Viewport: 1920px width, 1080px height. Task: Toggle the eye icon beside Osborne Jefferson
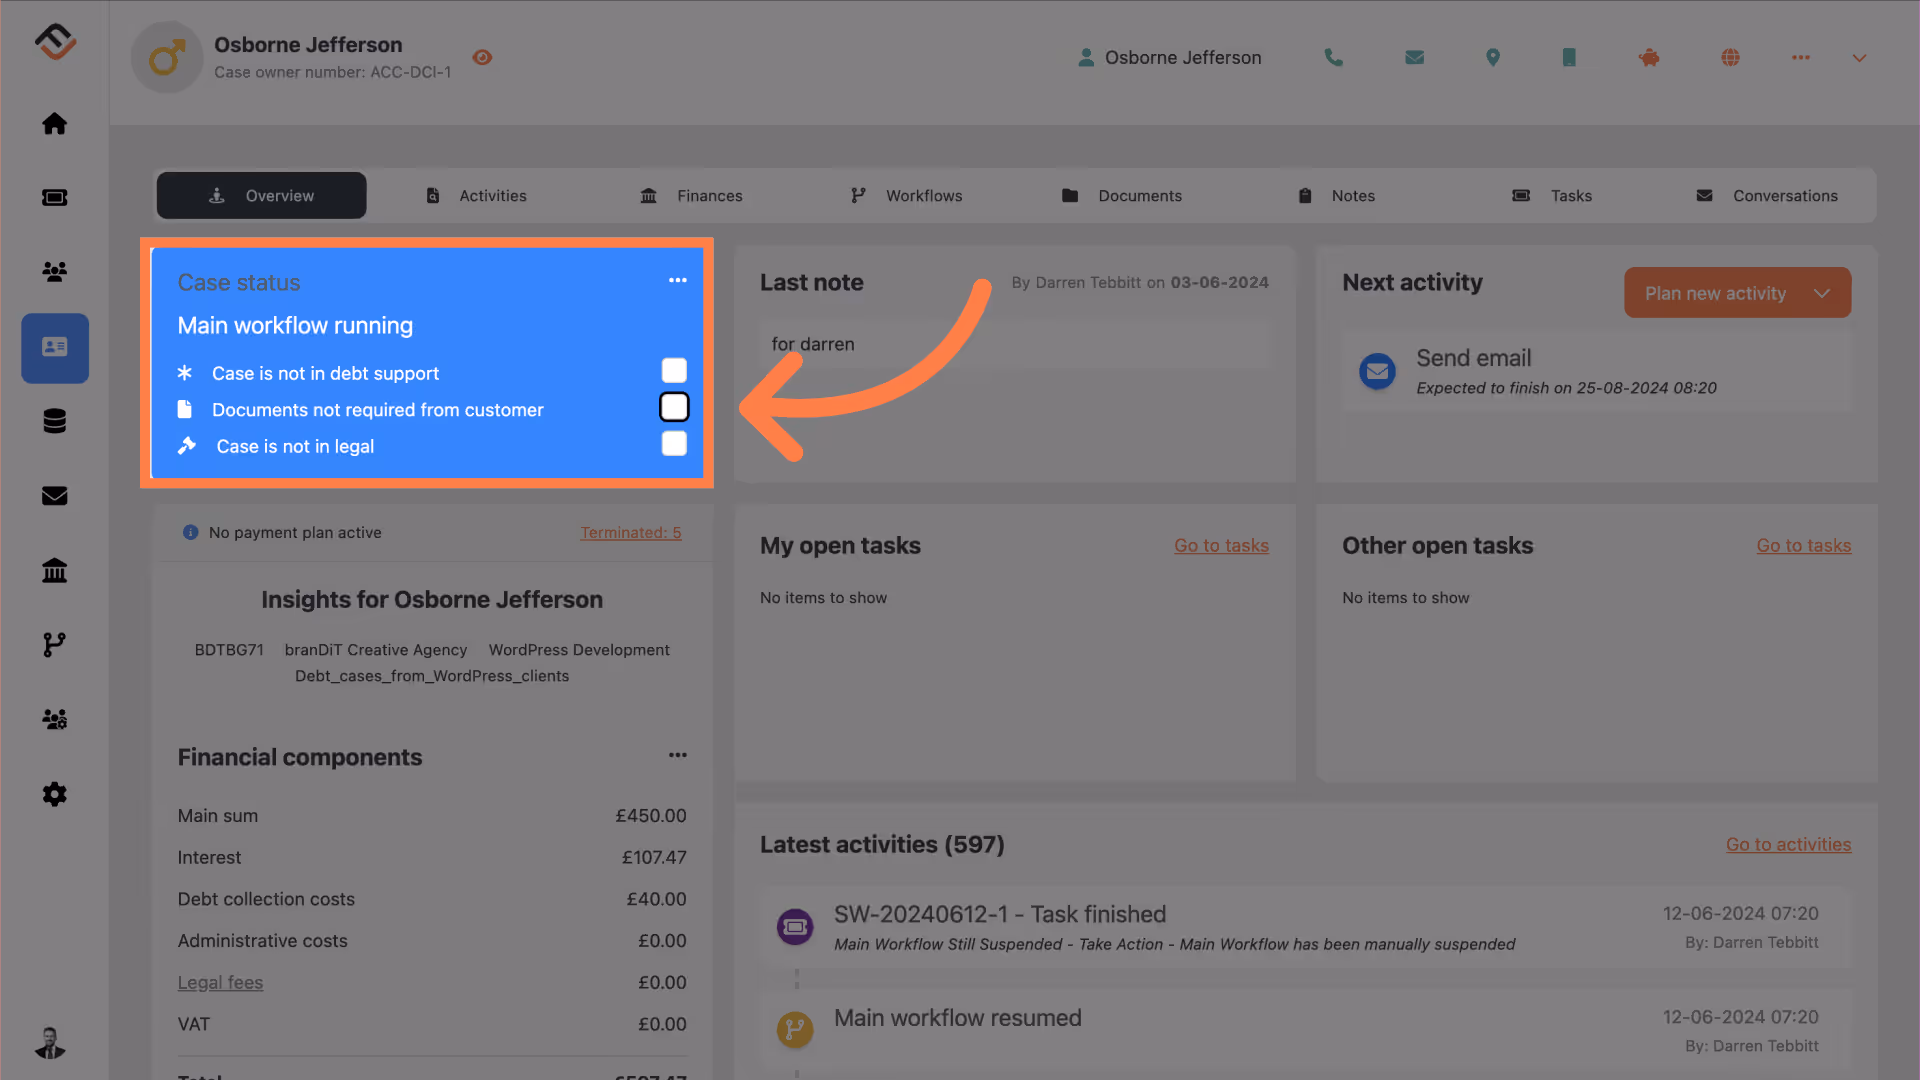click(482, 58)
